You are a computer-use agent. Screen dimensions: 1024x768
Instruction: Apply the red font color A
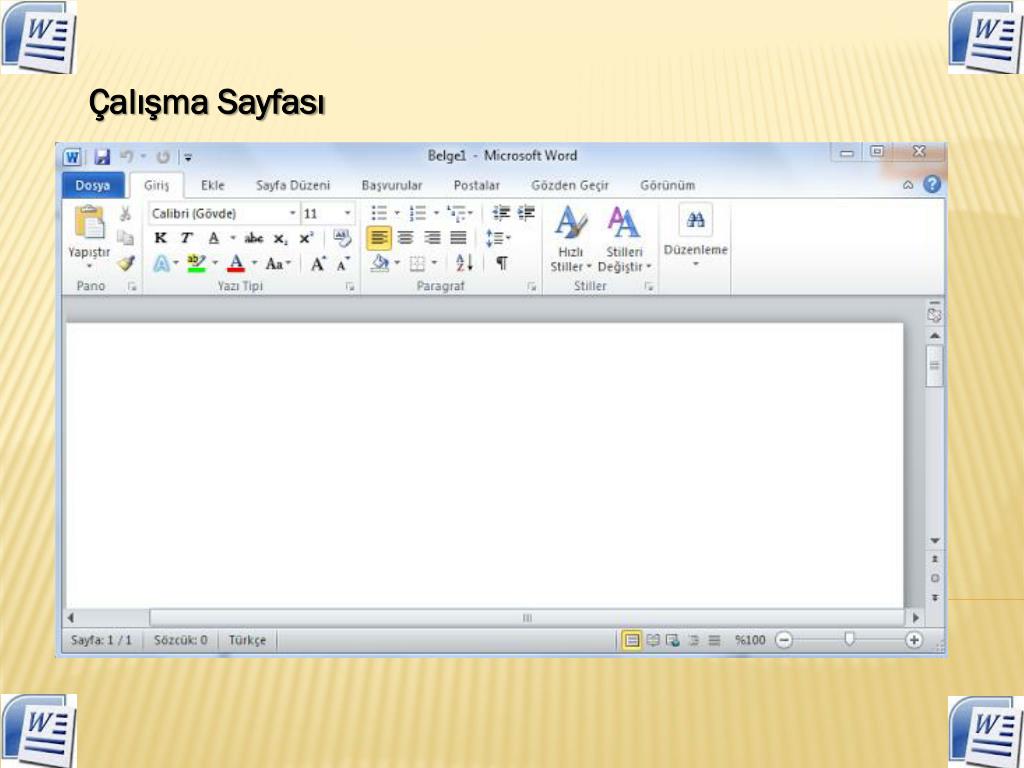236,264
